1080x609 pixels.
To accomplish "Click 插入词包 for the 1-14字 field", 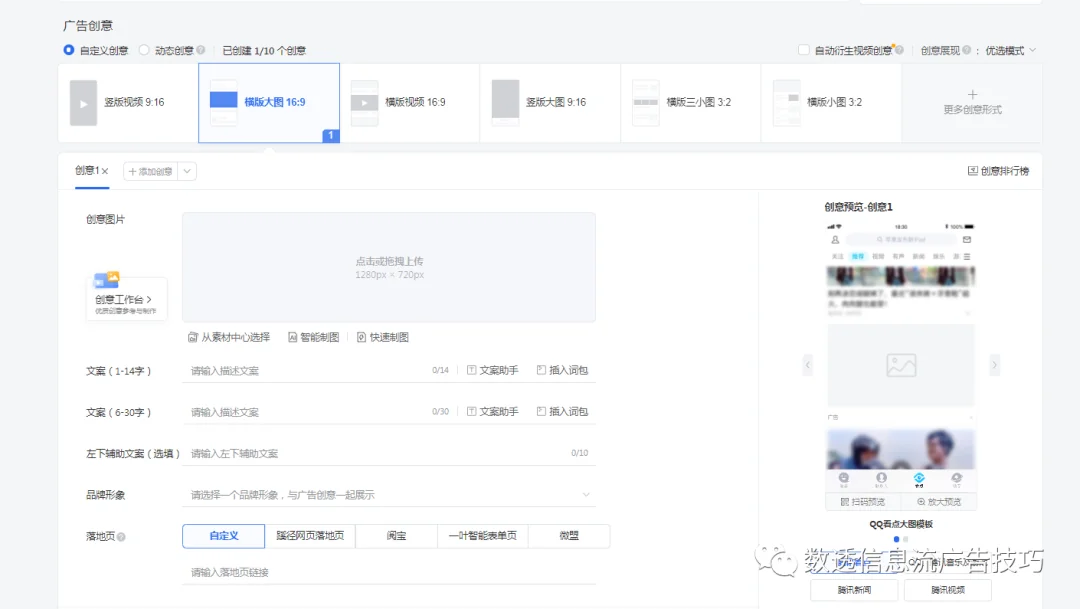I will [x=562, y=370].
